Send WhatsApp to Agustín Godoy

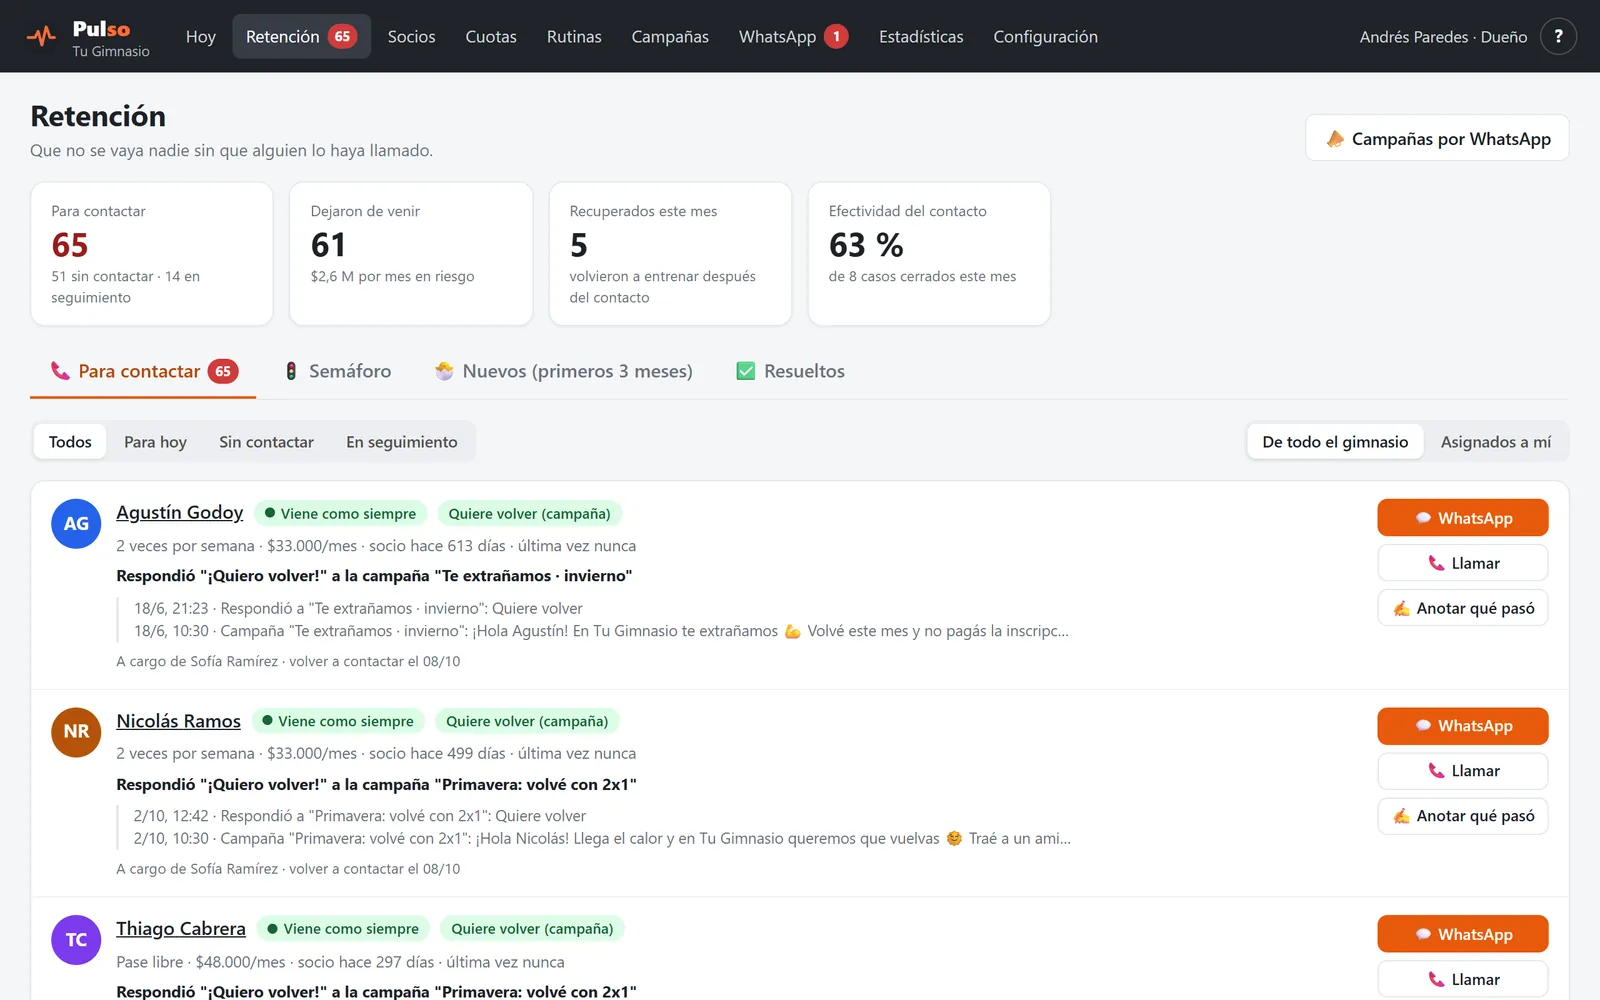point(1463,517)
